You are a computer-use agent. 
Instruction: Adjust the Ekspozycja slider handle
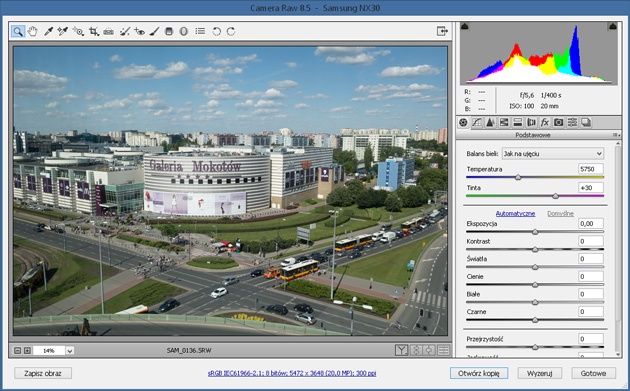[535, 232]
